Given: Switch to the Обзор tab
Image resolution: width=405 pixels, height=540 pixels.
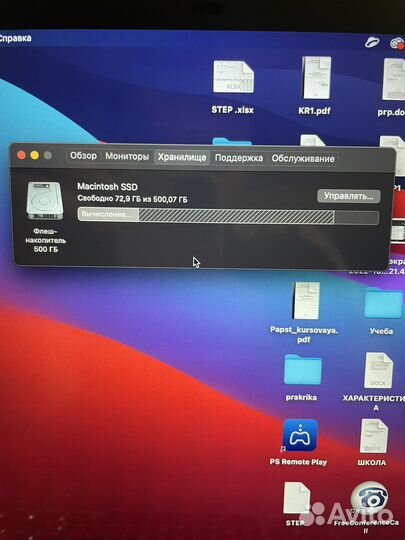Looking at the screenshot, I should (83, 156).
